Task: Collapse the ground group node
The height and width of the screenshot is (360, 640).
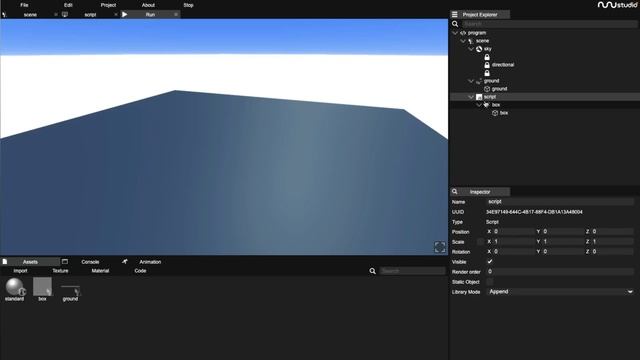Action: point(471,81)
